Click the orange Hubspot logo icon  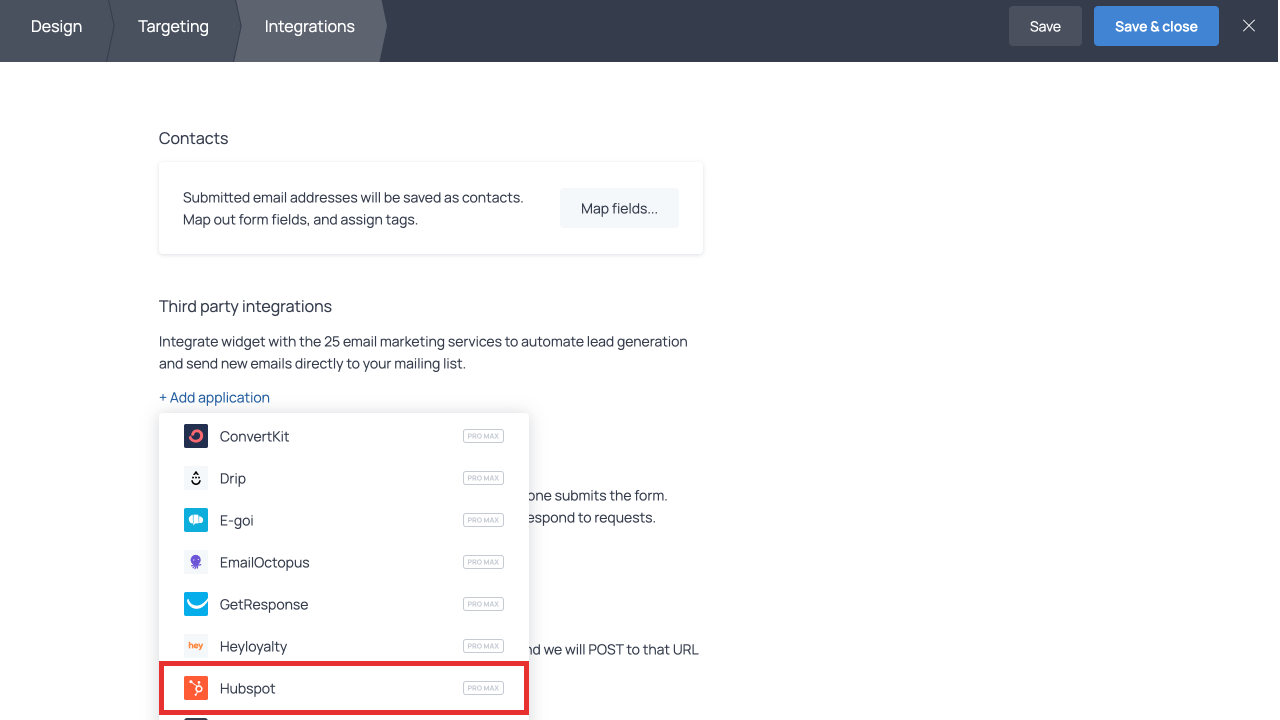tap(196, 688)
